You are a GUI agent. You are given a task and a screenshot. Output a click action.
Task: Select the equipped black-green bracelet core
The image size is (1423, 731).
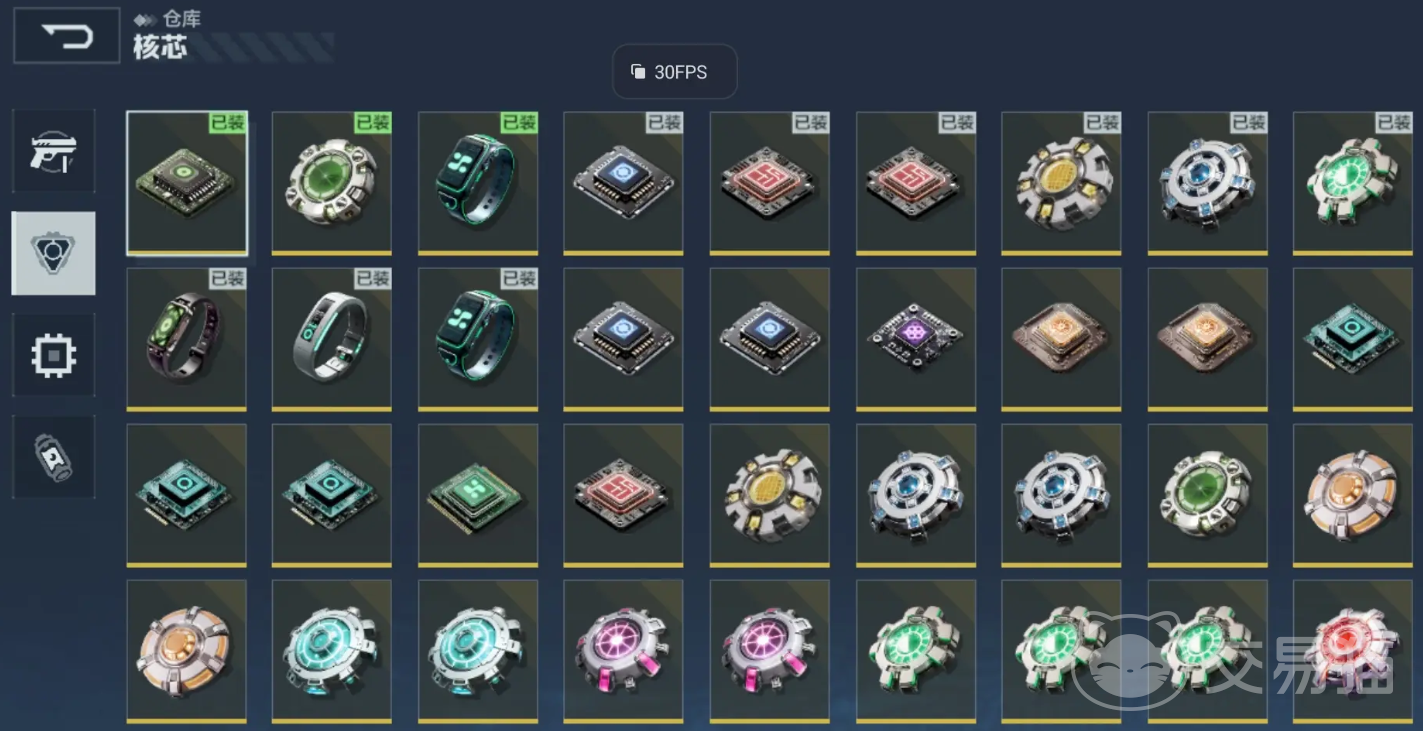click(x=187, y=339)
